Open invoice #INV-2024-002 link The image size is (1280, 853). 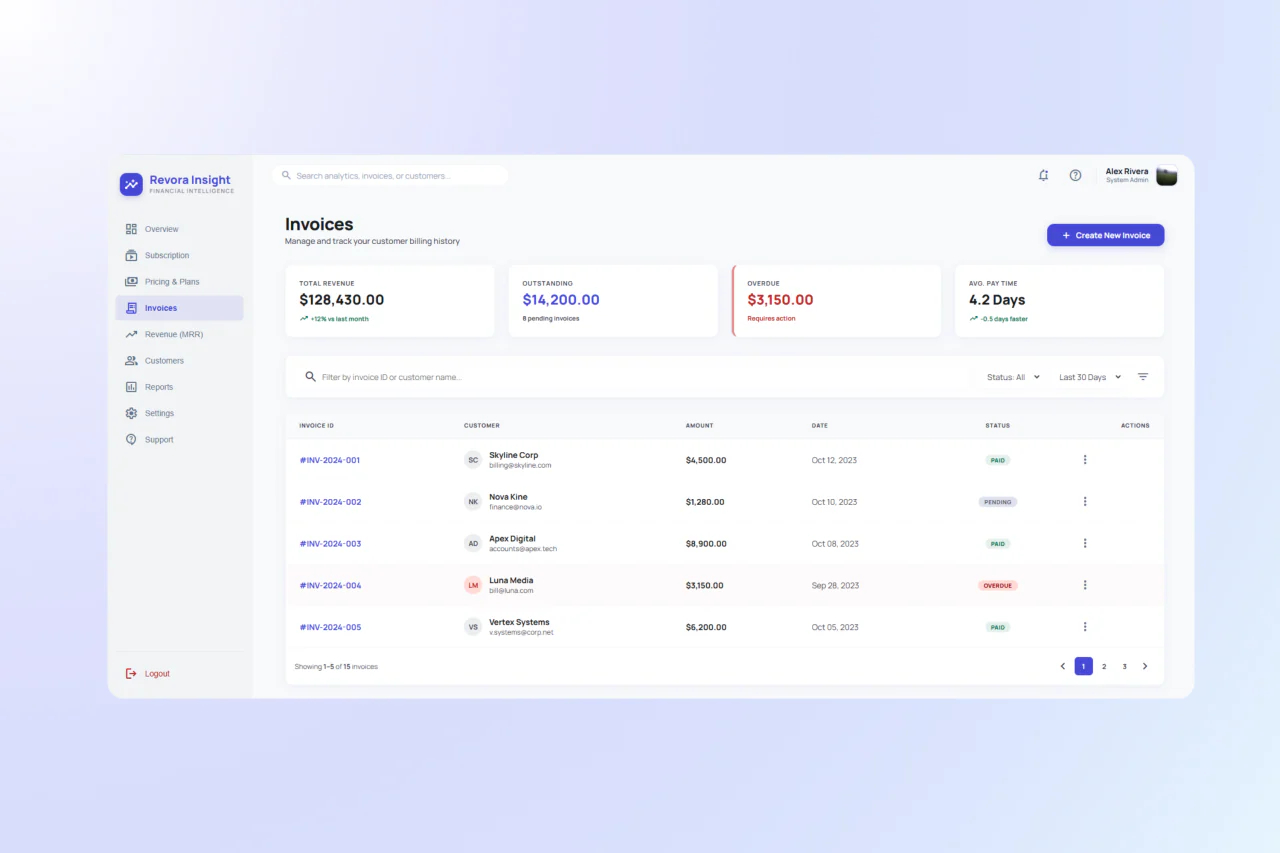pos(330,502)
